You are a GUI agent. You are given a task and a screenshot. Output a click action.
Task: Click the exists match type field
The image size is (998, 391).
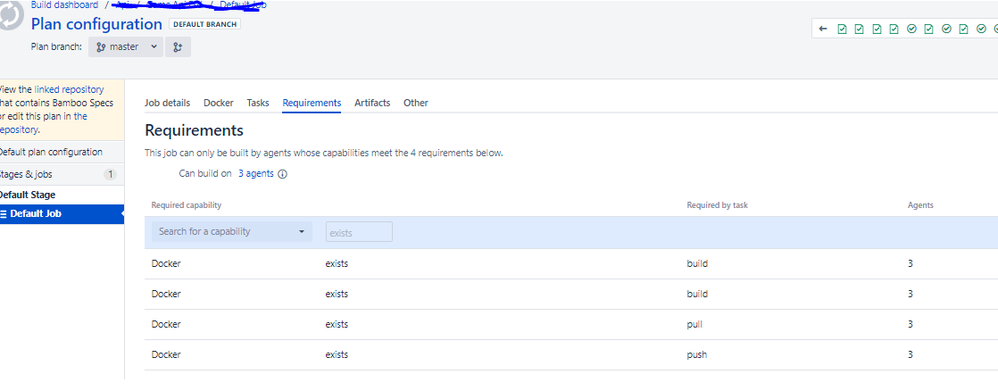359,232
